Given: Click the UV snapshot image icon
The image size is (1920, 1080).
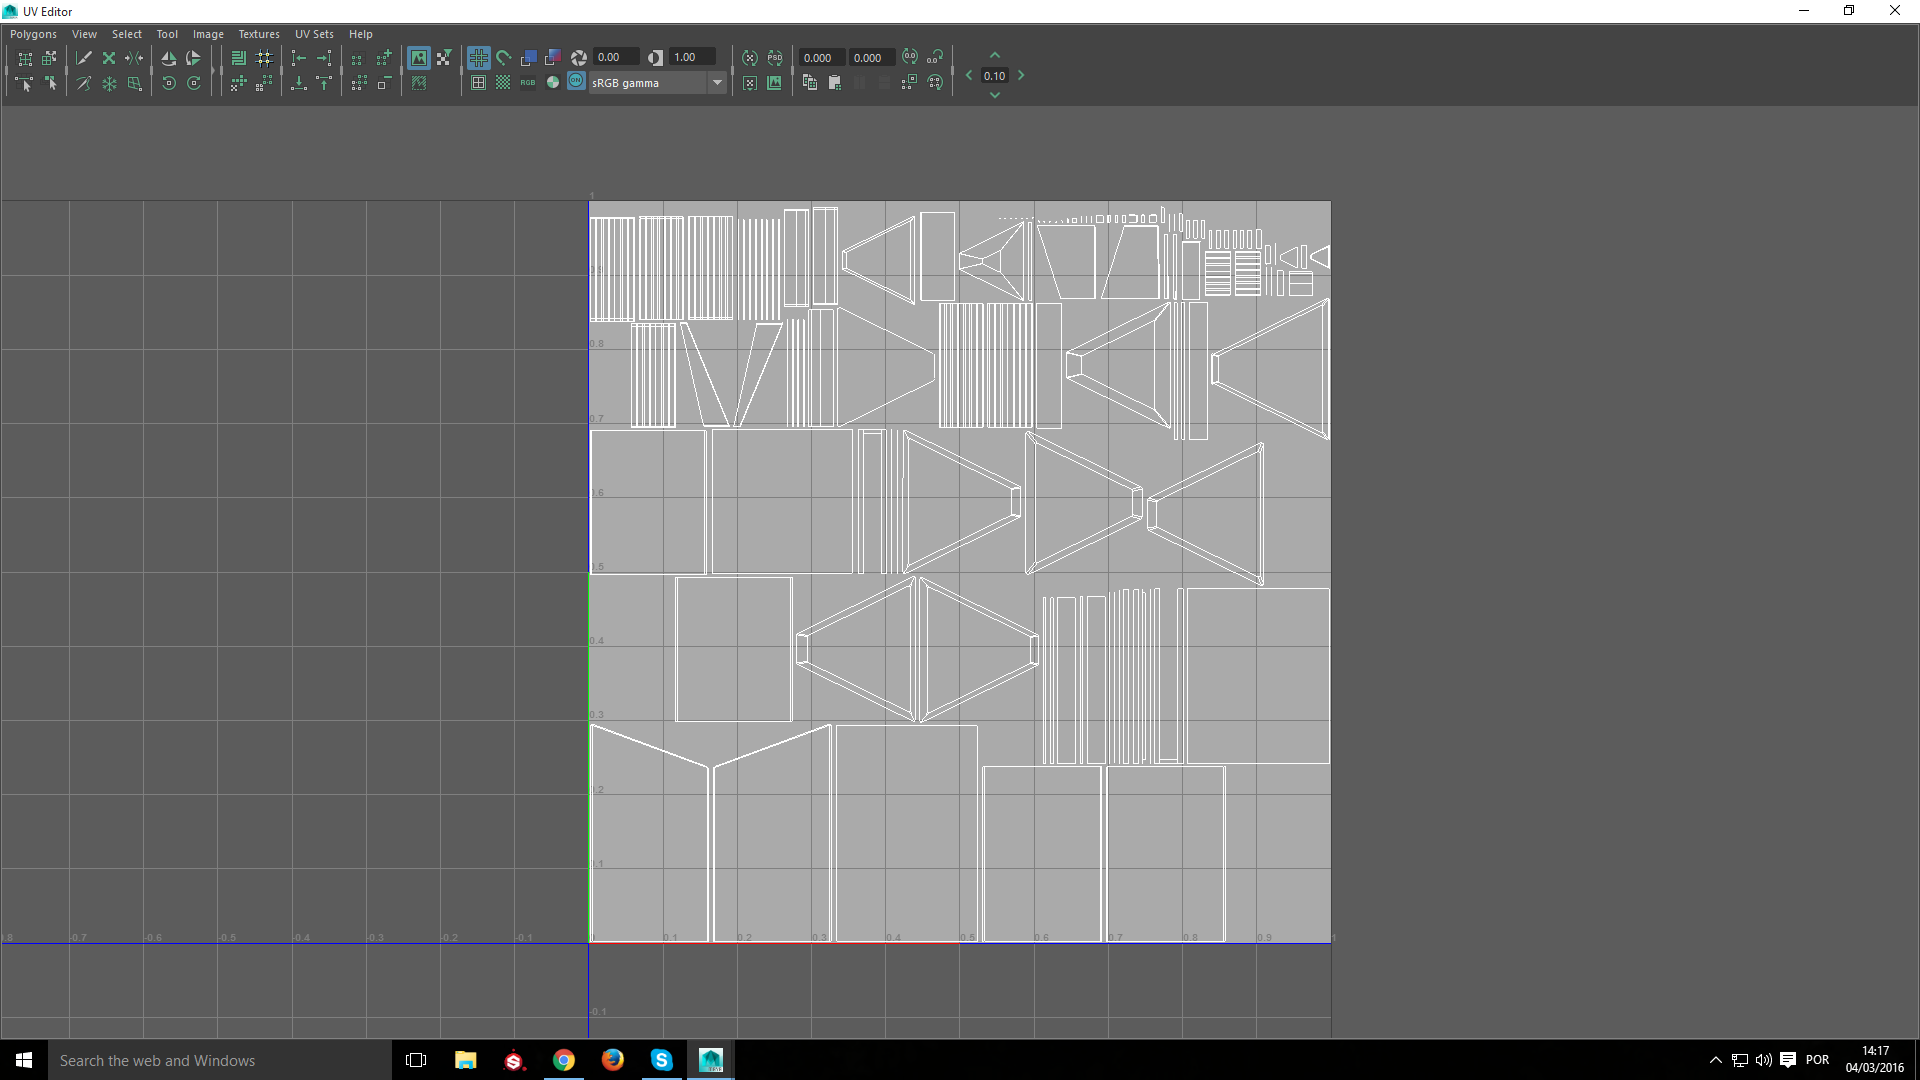Looking at the screenshot, I should (x=775, y=84).
